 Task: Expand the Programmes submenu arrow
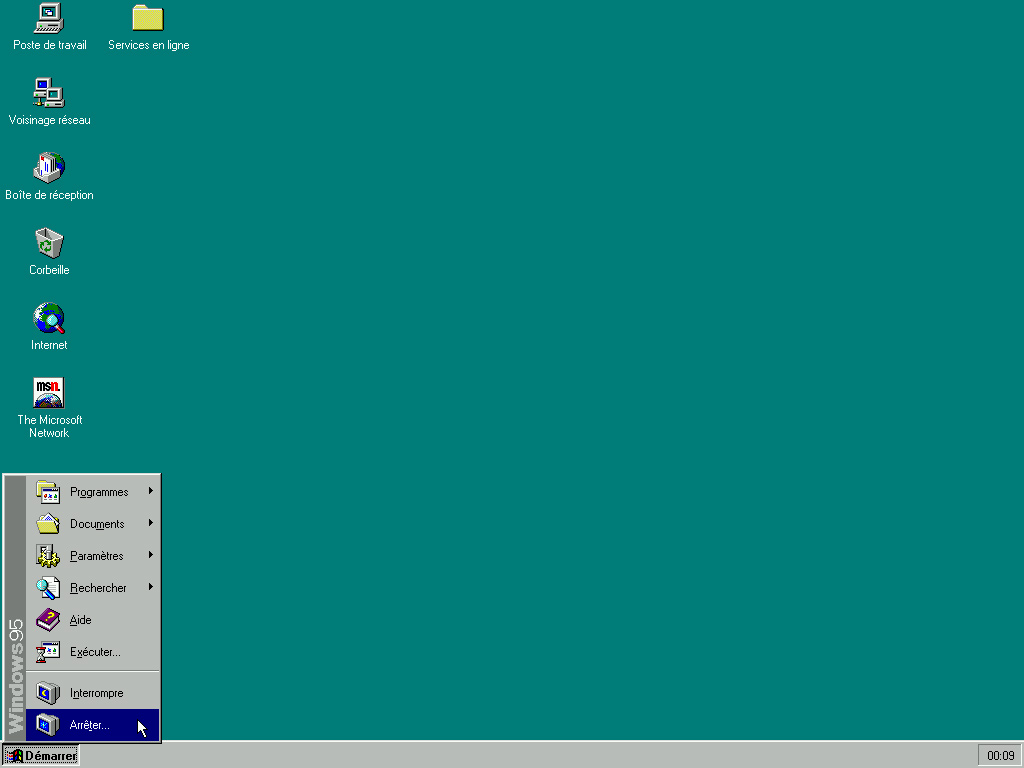tap(150, 490)
